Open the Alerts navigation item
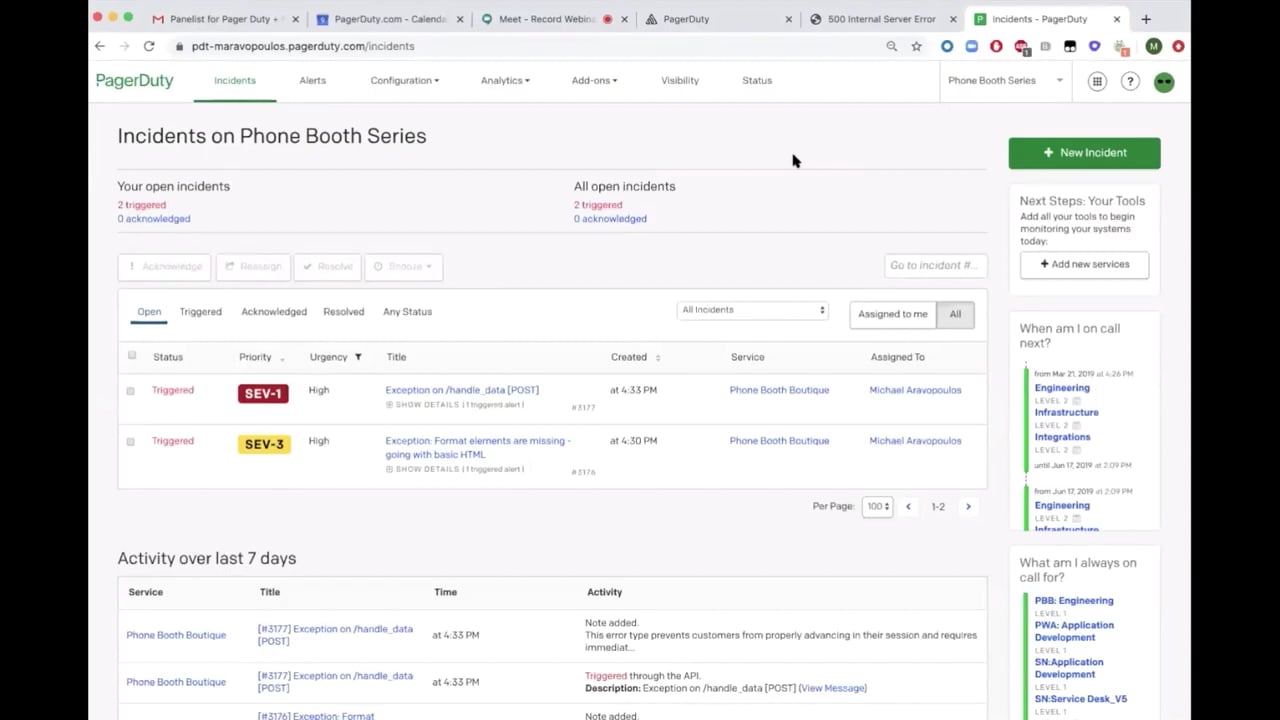This screenshot has width=1280, height=720. click(x=312, y=80)
